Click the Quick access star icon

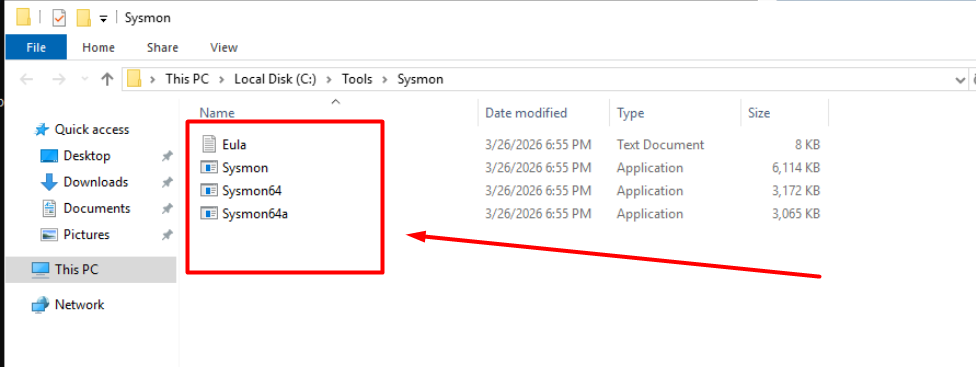click(42, 129)
